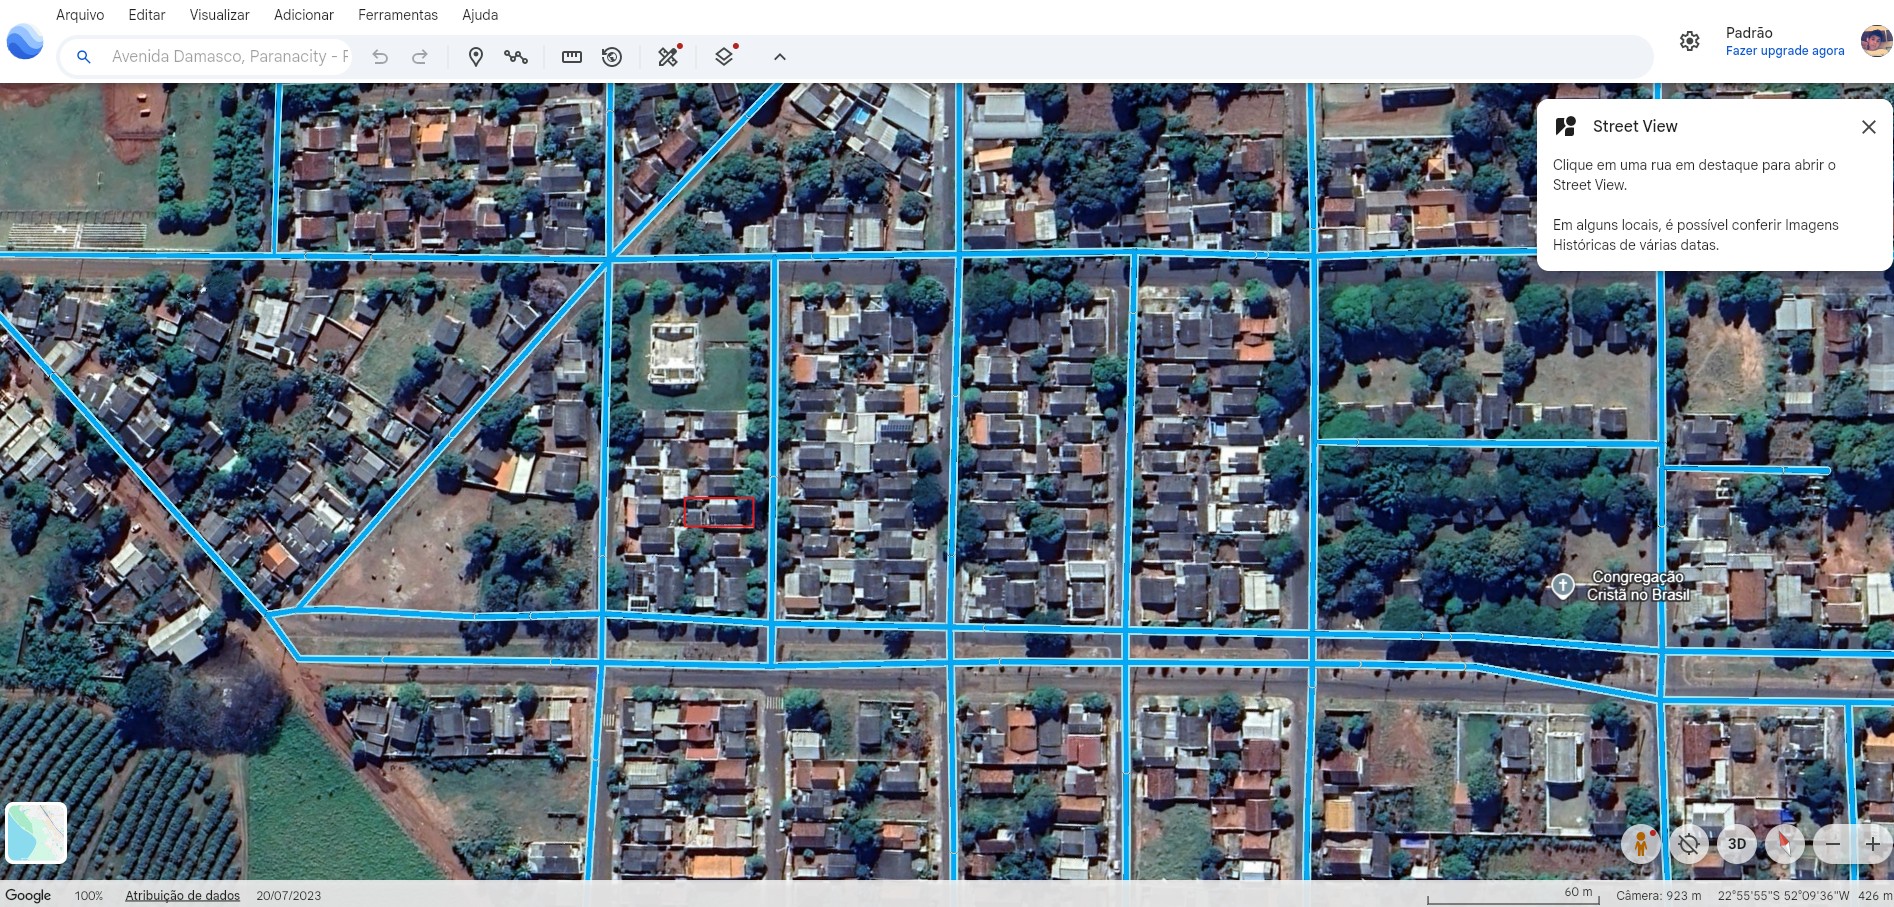Open the Arquivo menu
1894x907 pixels.
click(x=80, y=15)
